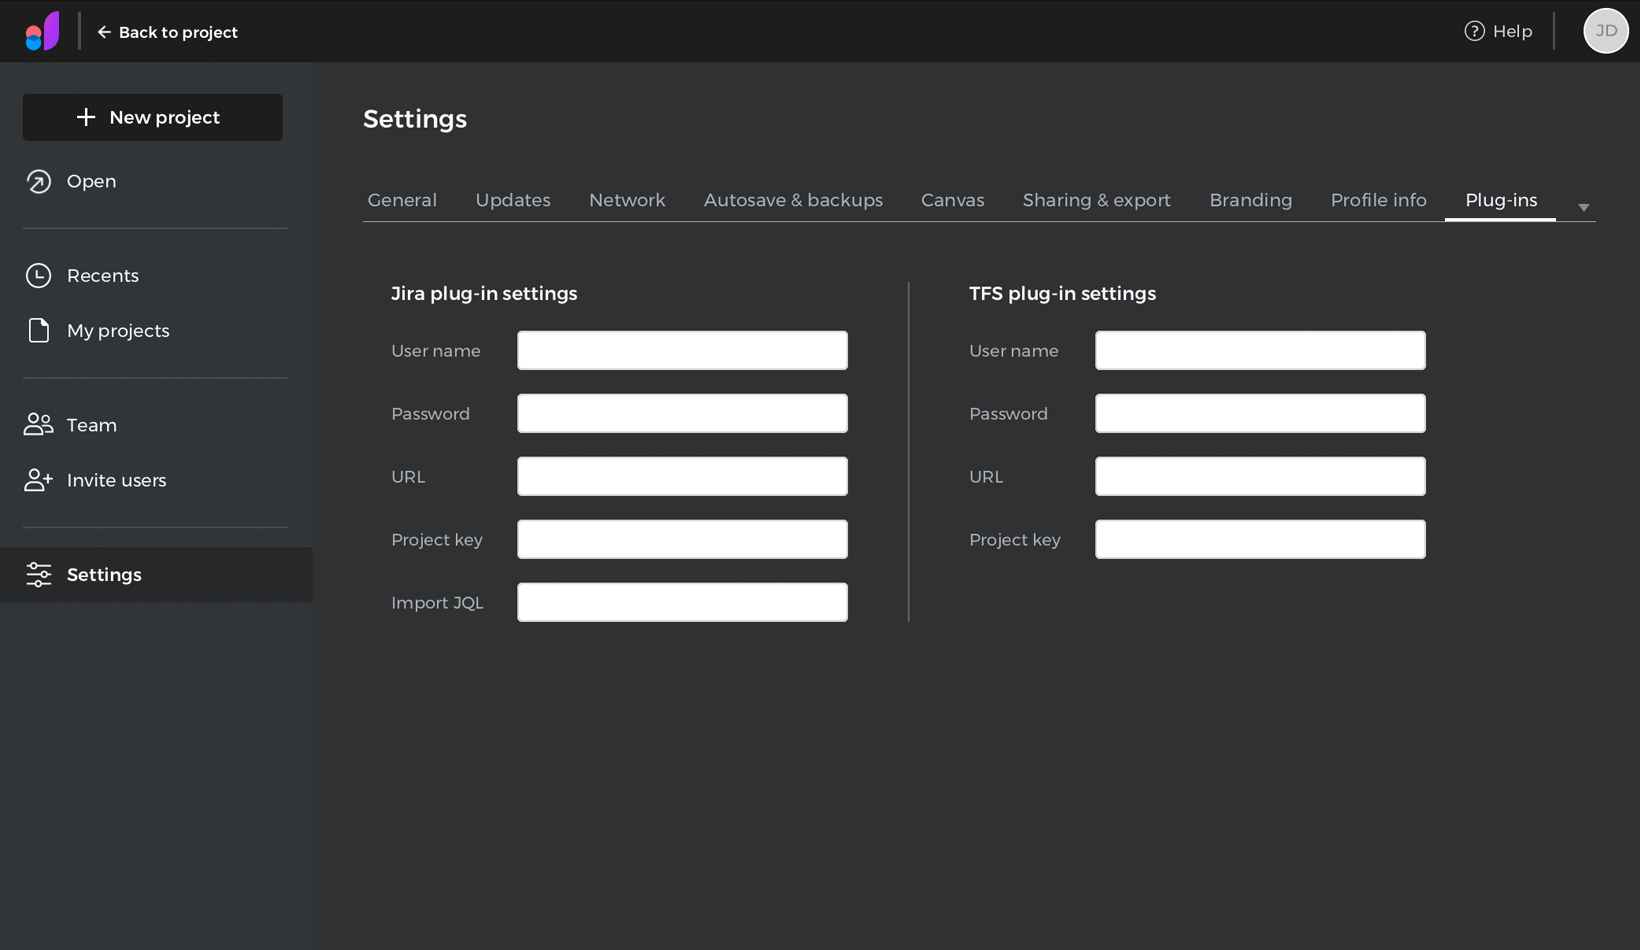This screenshot has width=1640, height=950.
Task: Open the JD user avatar
Action: tap(1605, 31)
